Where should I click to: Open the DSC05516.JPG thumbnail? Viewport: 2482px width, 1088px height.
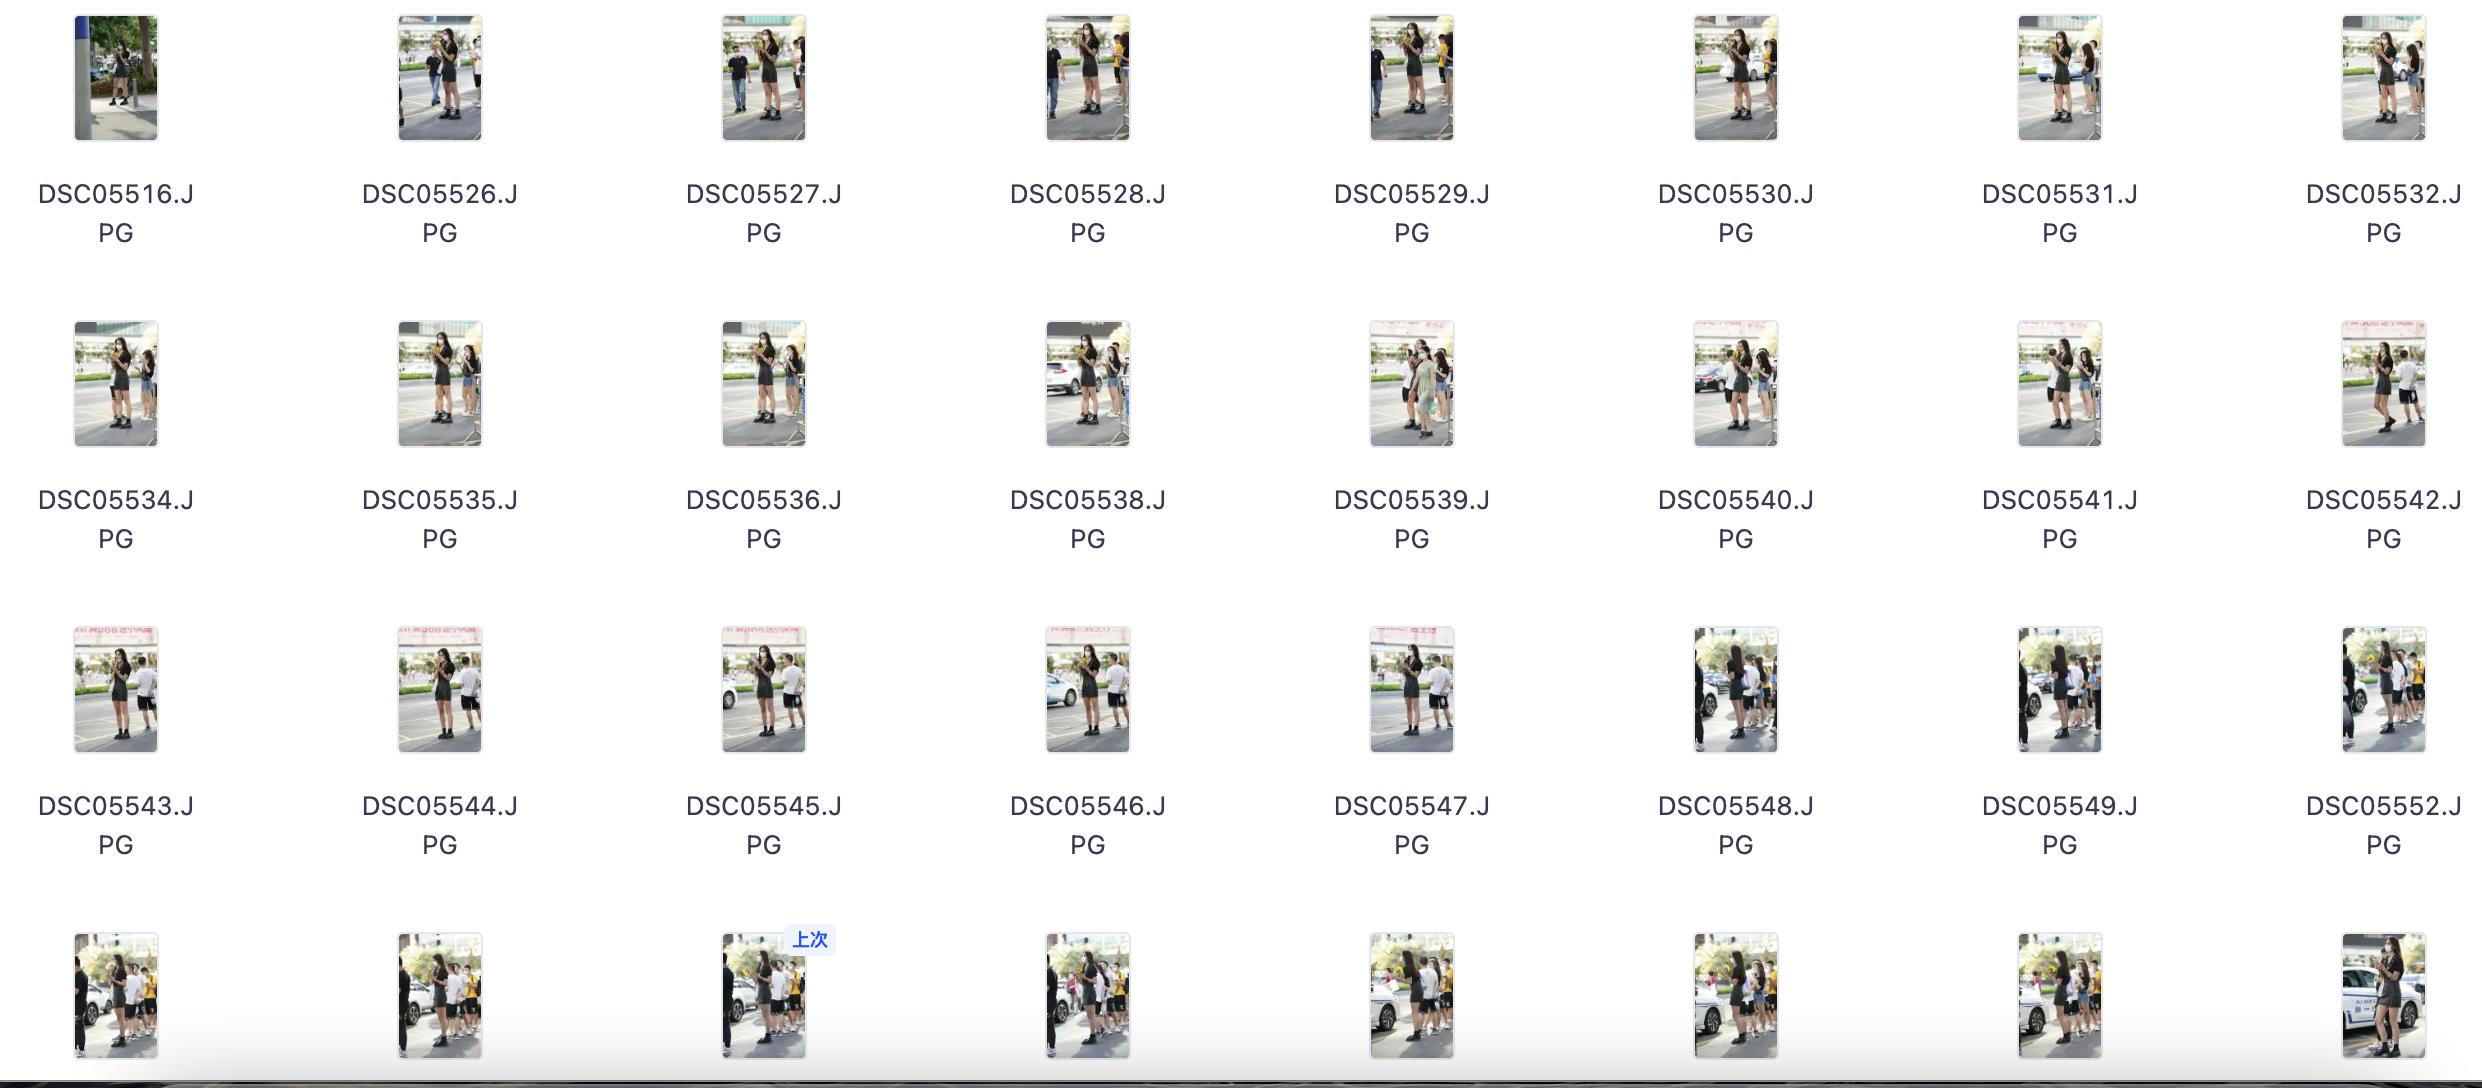tap(116, 78)
